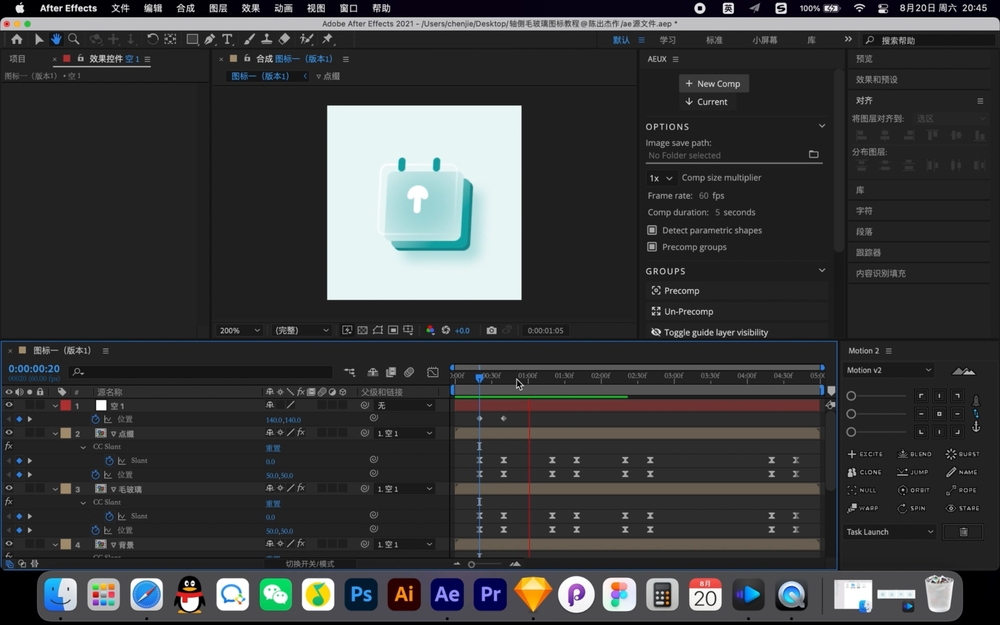1000x625 pixels.
Task: Select the Zoom magnifier tool
Action: [74, 40]
